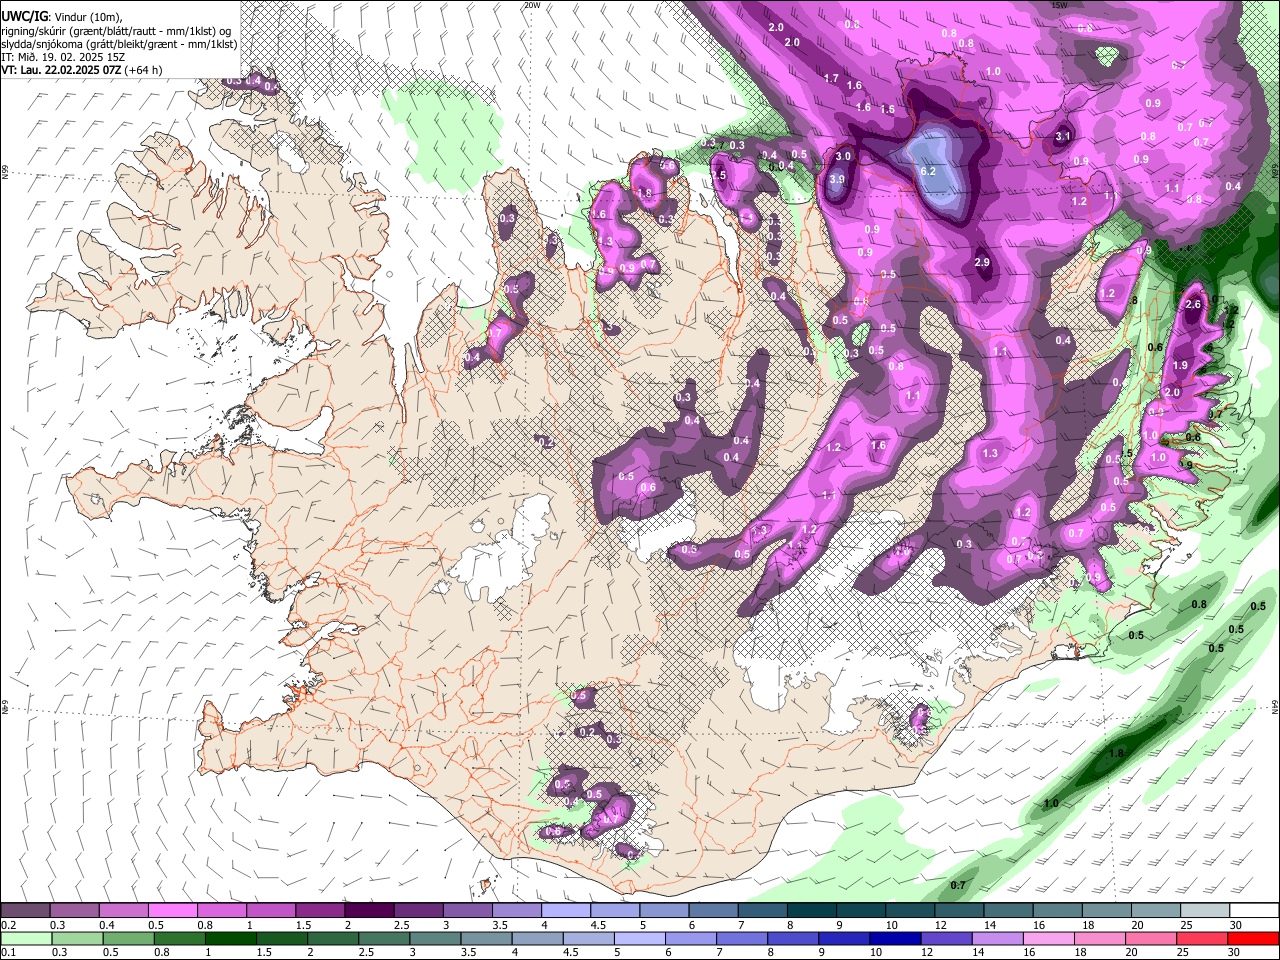Image resolution: width=1280 pixels, height=960 pixels.
Task: Click the '15W' longitude label
Action: pos(1060,5)
